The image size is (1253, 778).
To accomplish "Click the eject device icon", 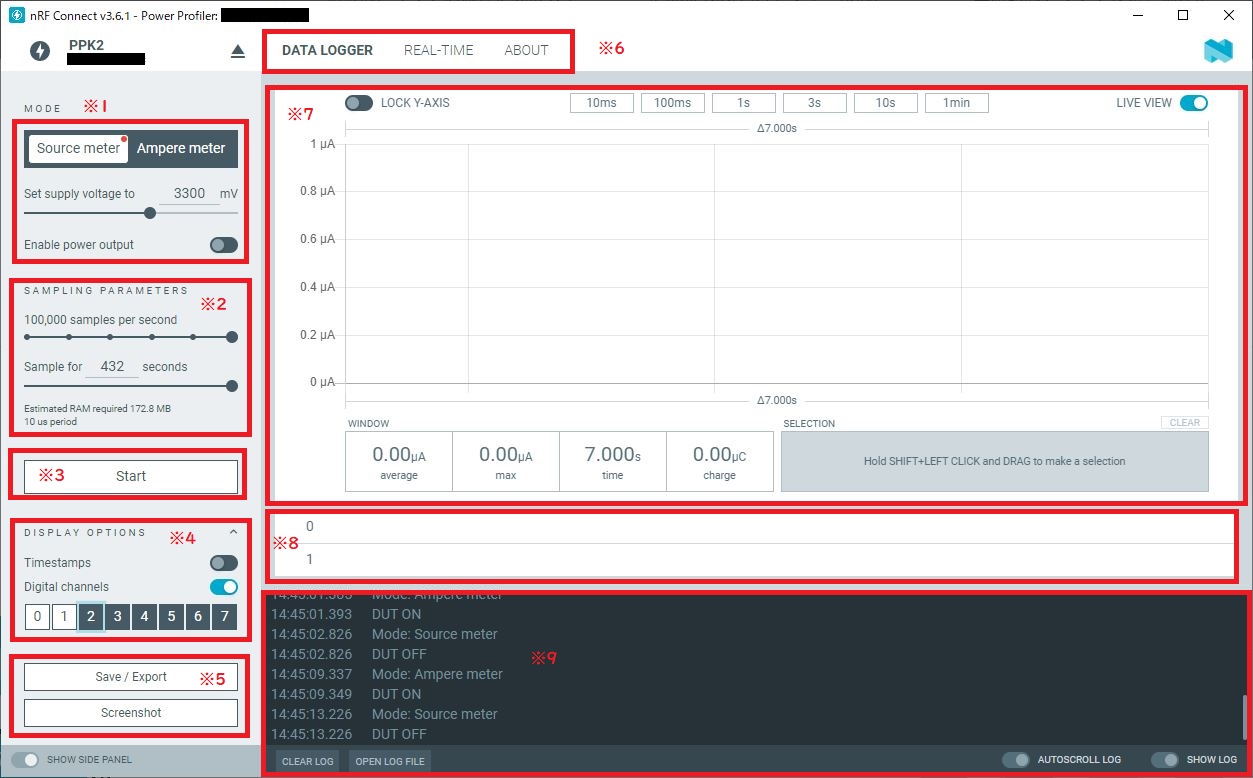I will [237, 51].
